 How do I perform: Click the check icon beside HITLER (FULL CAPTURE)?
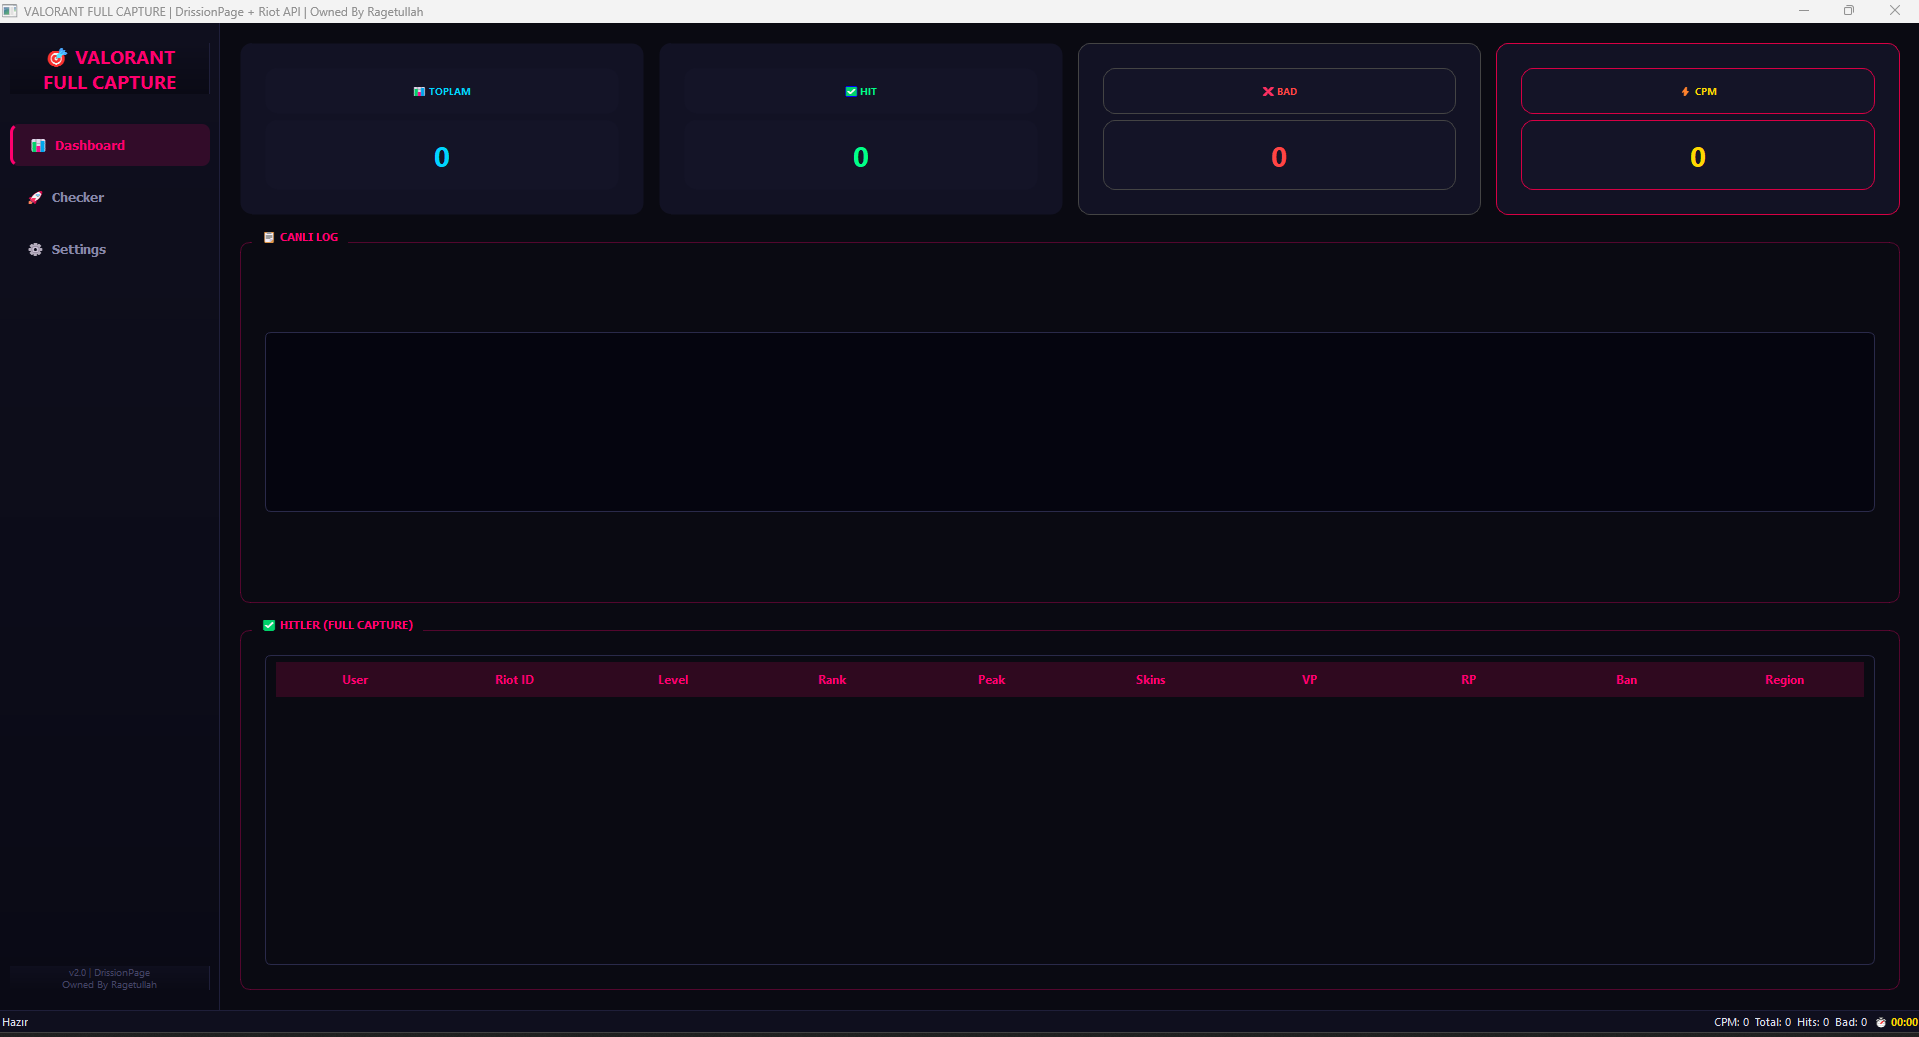pyautogui.click(x=269, y=626)
